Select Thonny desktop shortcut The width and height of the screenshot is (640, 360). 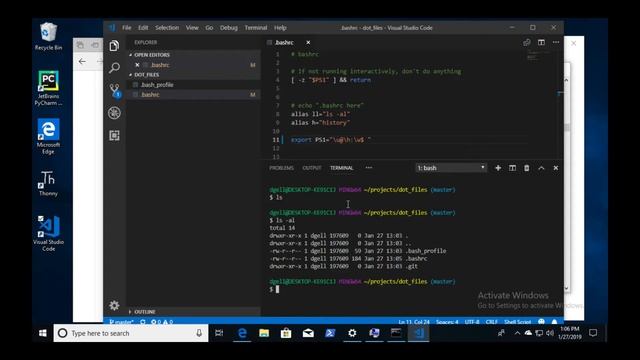pos(48,183)
